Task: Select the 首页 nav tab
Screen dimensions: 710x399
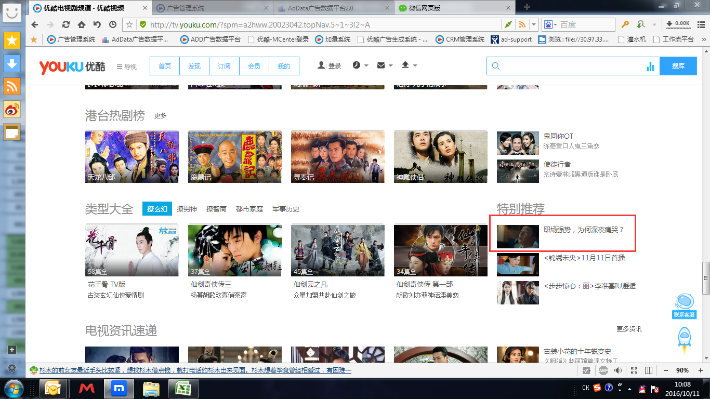Action: pos(164,66)
